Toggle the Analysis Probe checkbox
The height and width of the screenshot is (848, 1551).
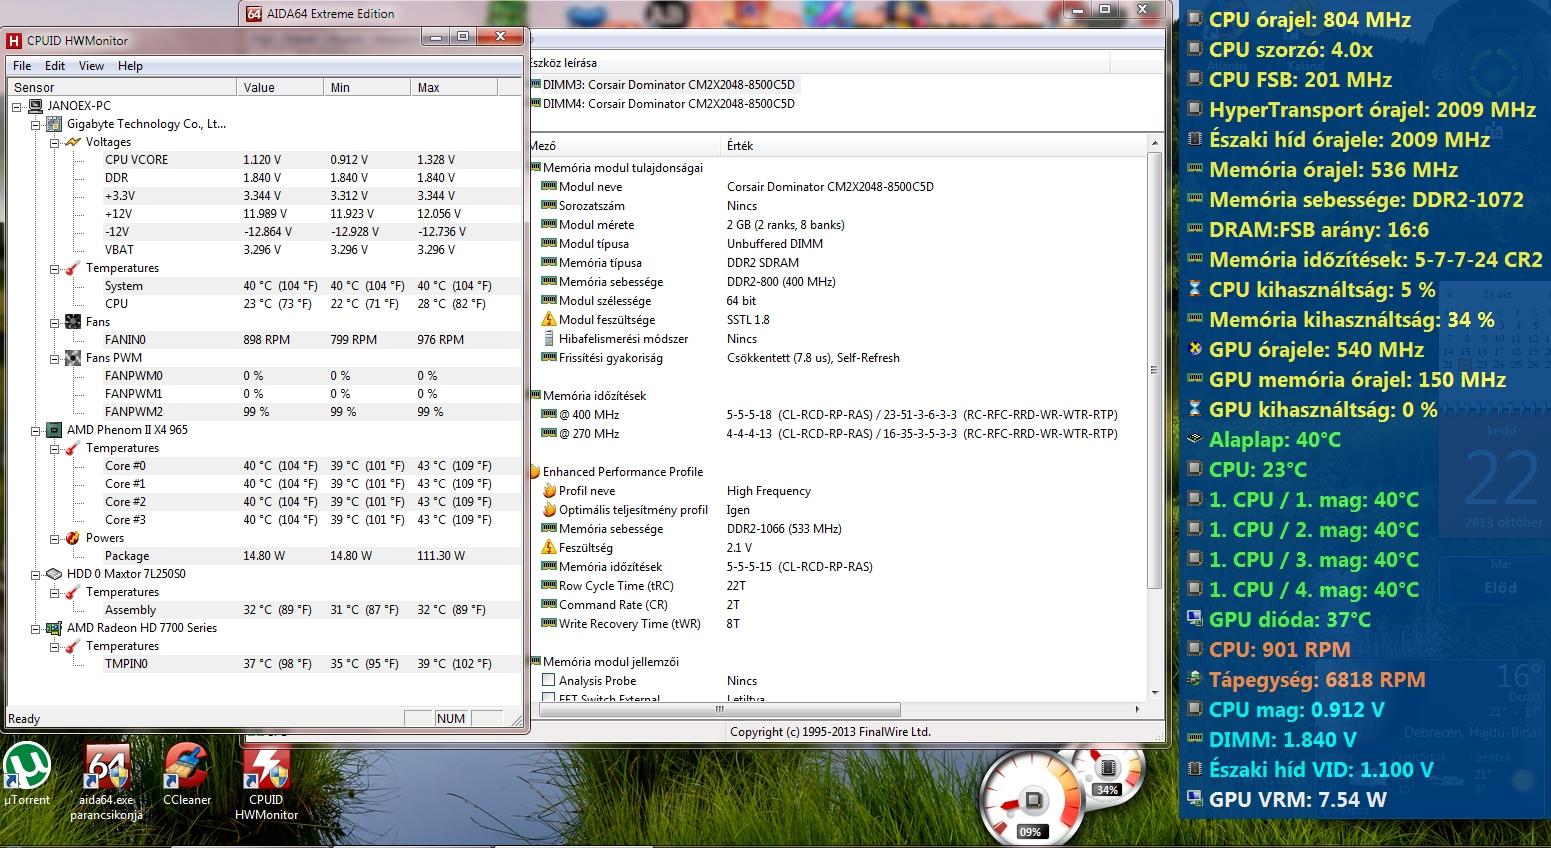tap(548, 681)
